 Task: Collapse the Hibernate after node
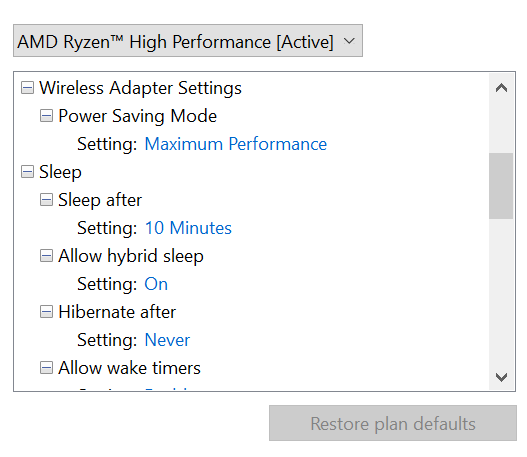tap(46, 312)
